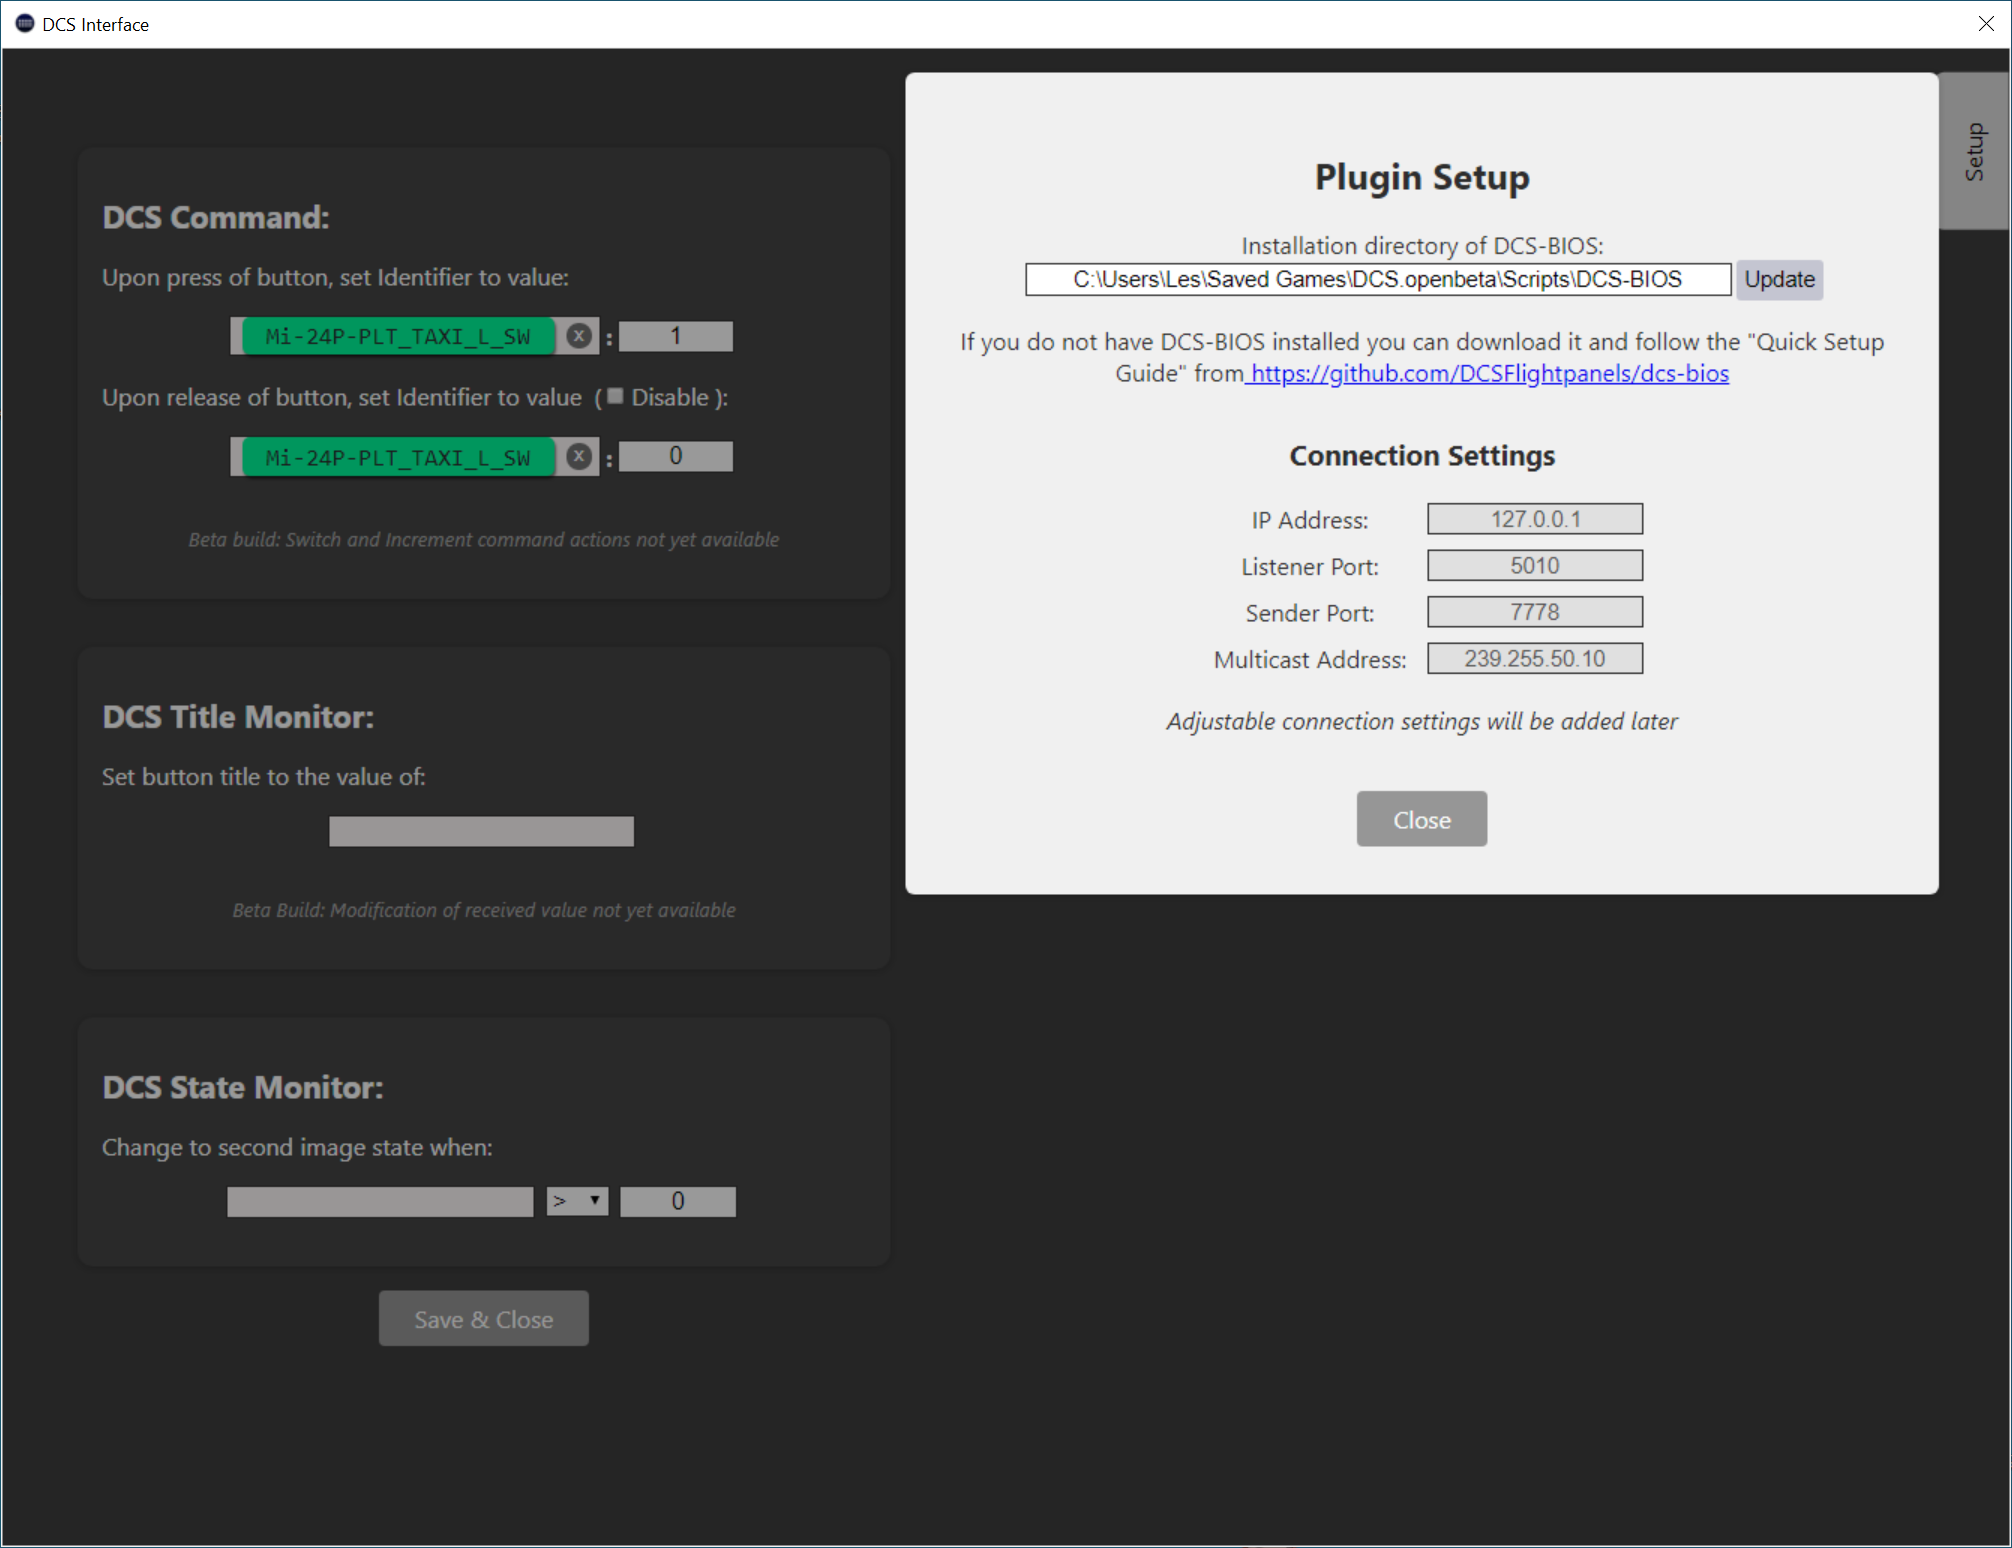Click Save & Close button
Image resolution: width=2012 pixels, height=1548 pixels.
click(483, 1318)
